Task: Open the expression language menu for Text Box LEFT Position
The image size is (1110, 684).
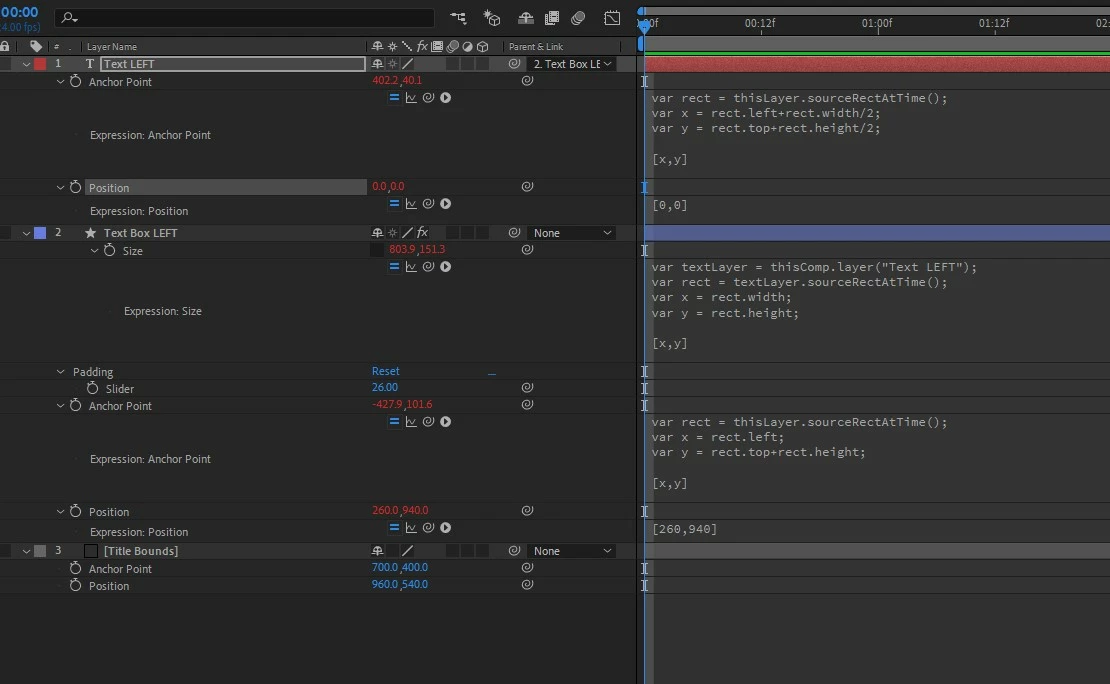Action: (x=445, y=528)
